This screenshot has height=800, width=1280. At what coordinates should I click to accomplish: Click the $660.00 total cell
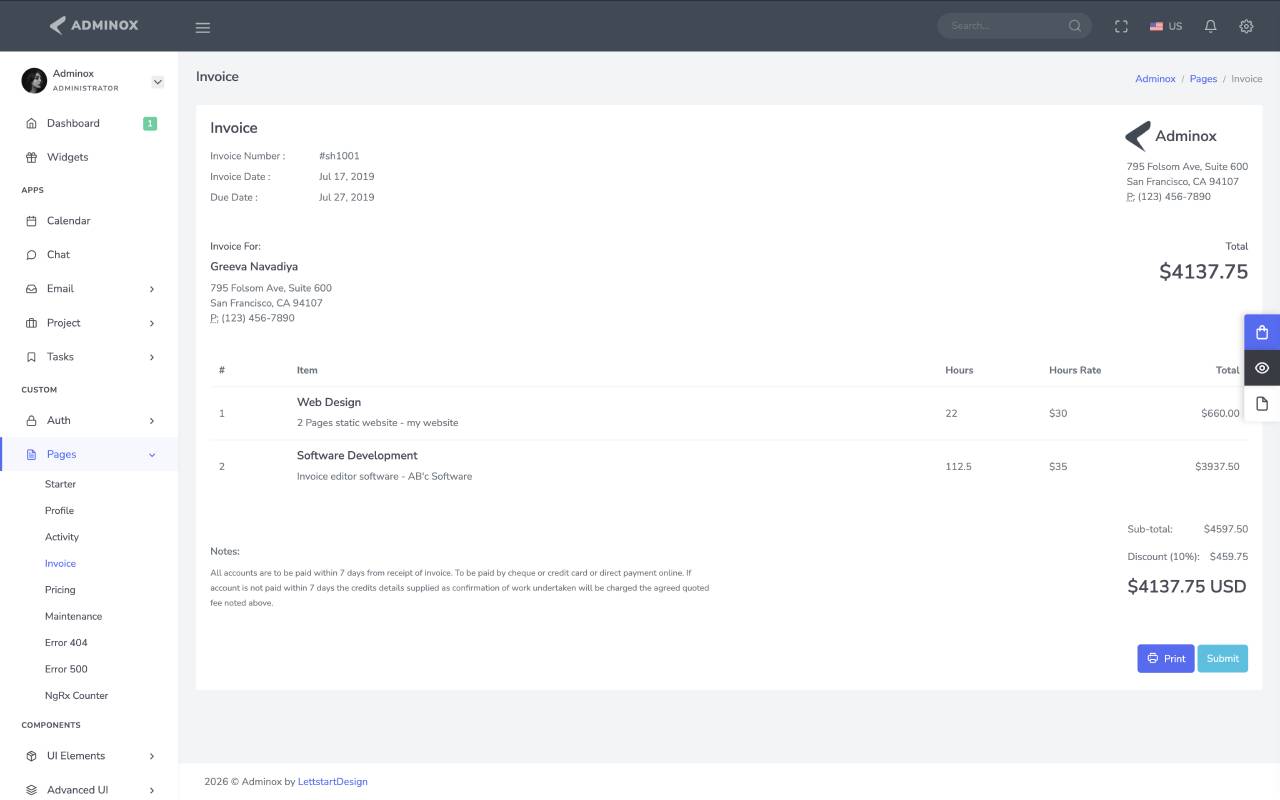pos(1220,413)
